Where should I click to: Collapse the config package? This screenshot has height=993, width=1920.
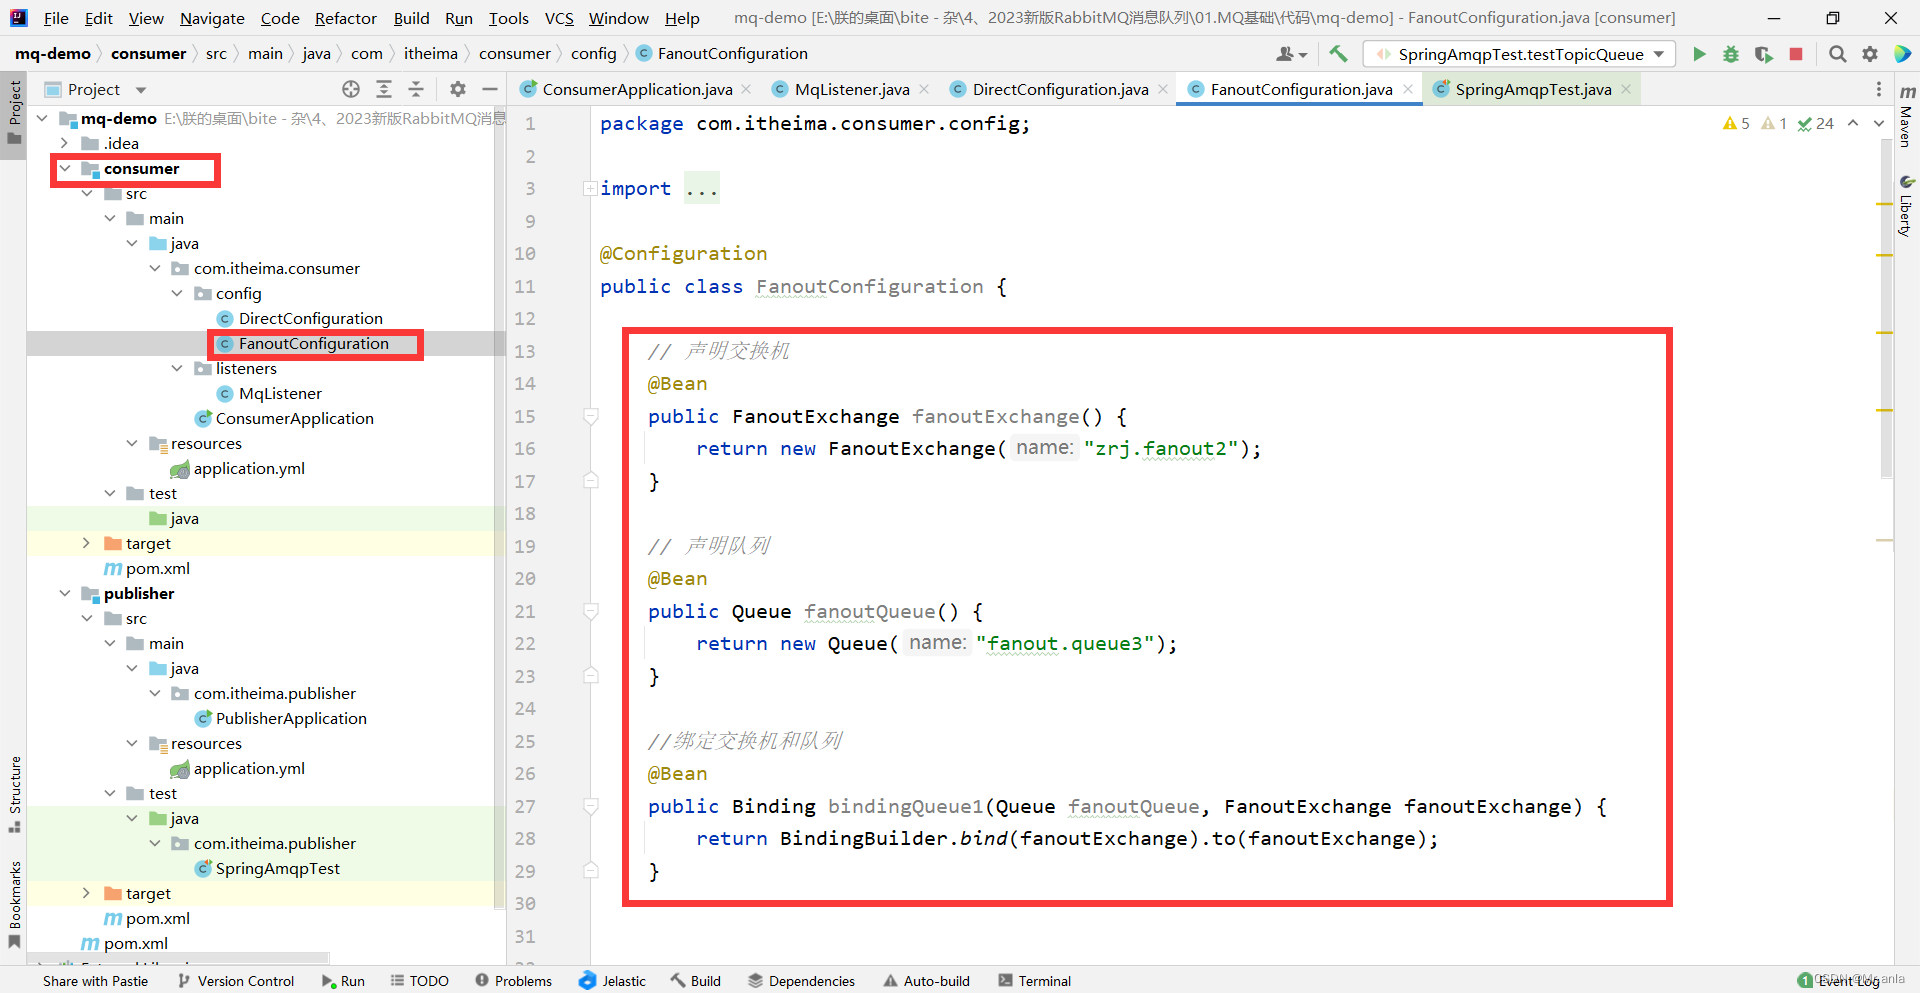[x=177, y=293]
